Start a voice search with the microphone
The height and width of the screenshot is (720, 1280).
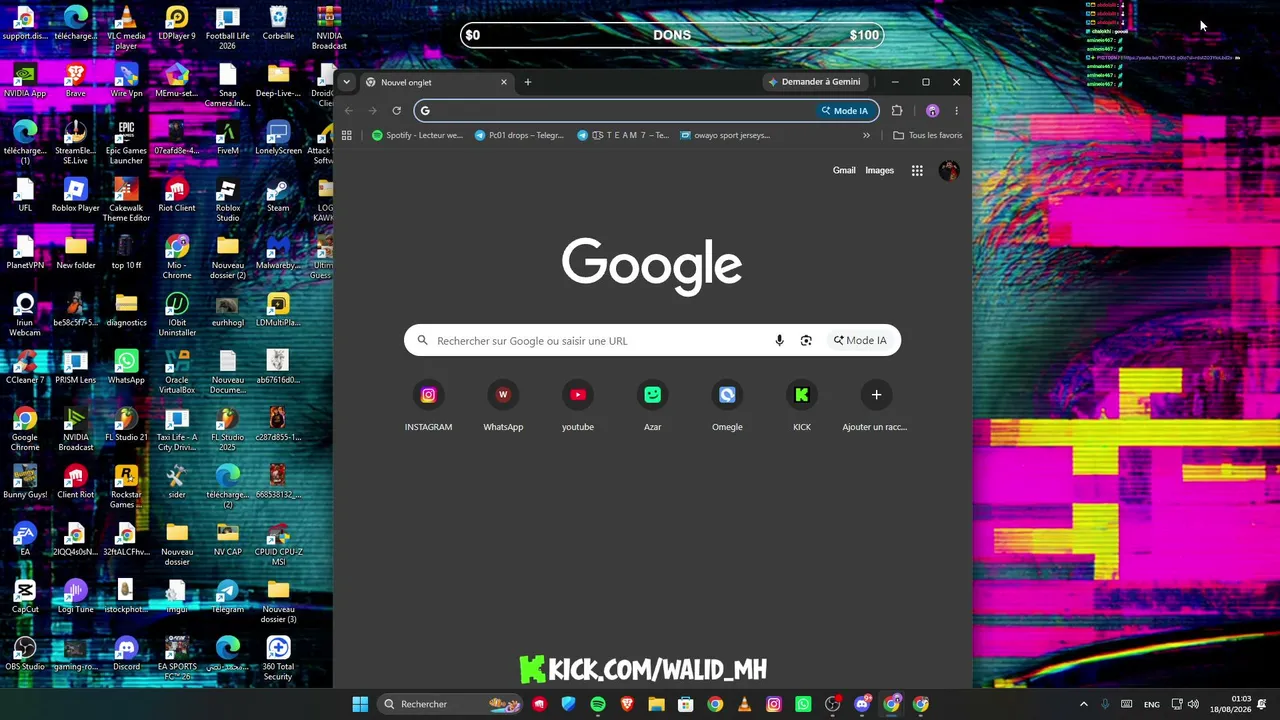[x=780, y=341]
